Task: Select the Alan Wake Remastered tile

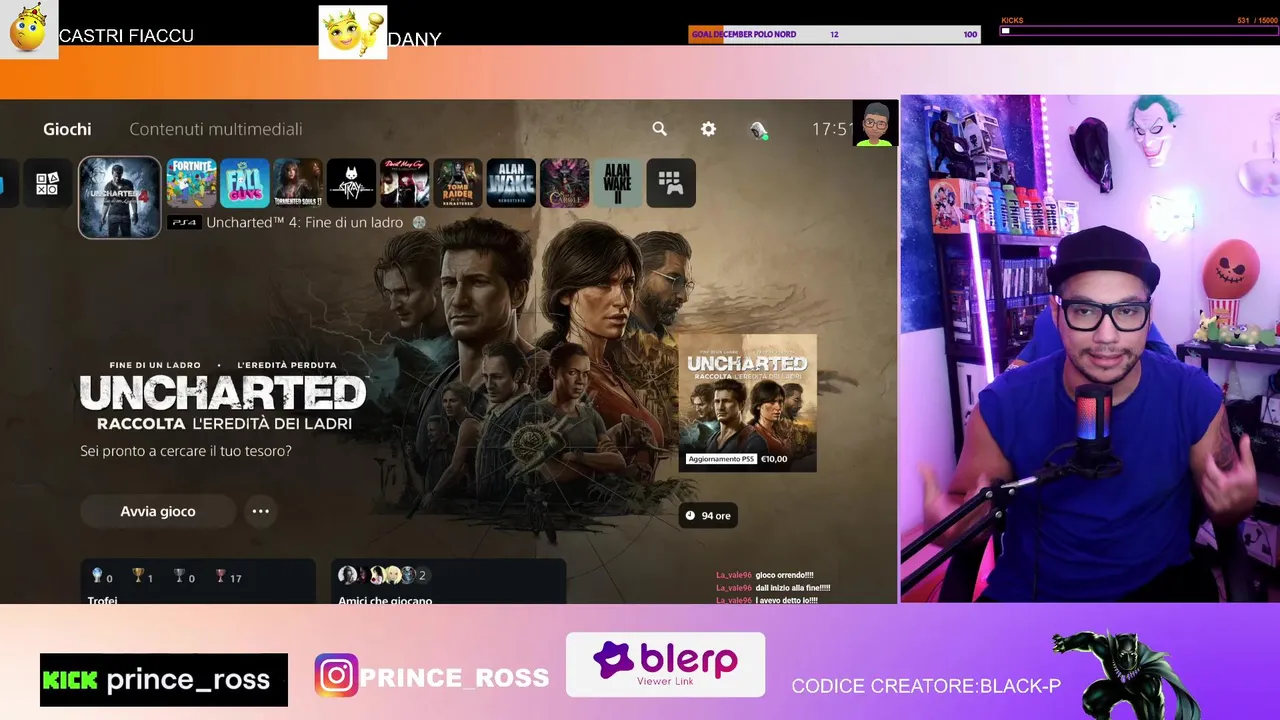Action: click(511, 183)
